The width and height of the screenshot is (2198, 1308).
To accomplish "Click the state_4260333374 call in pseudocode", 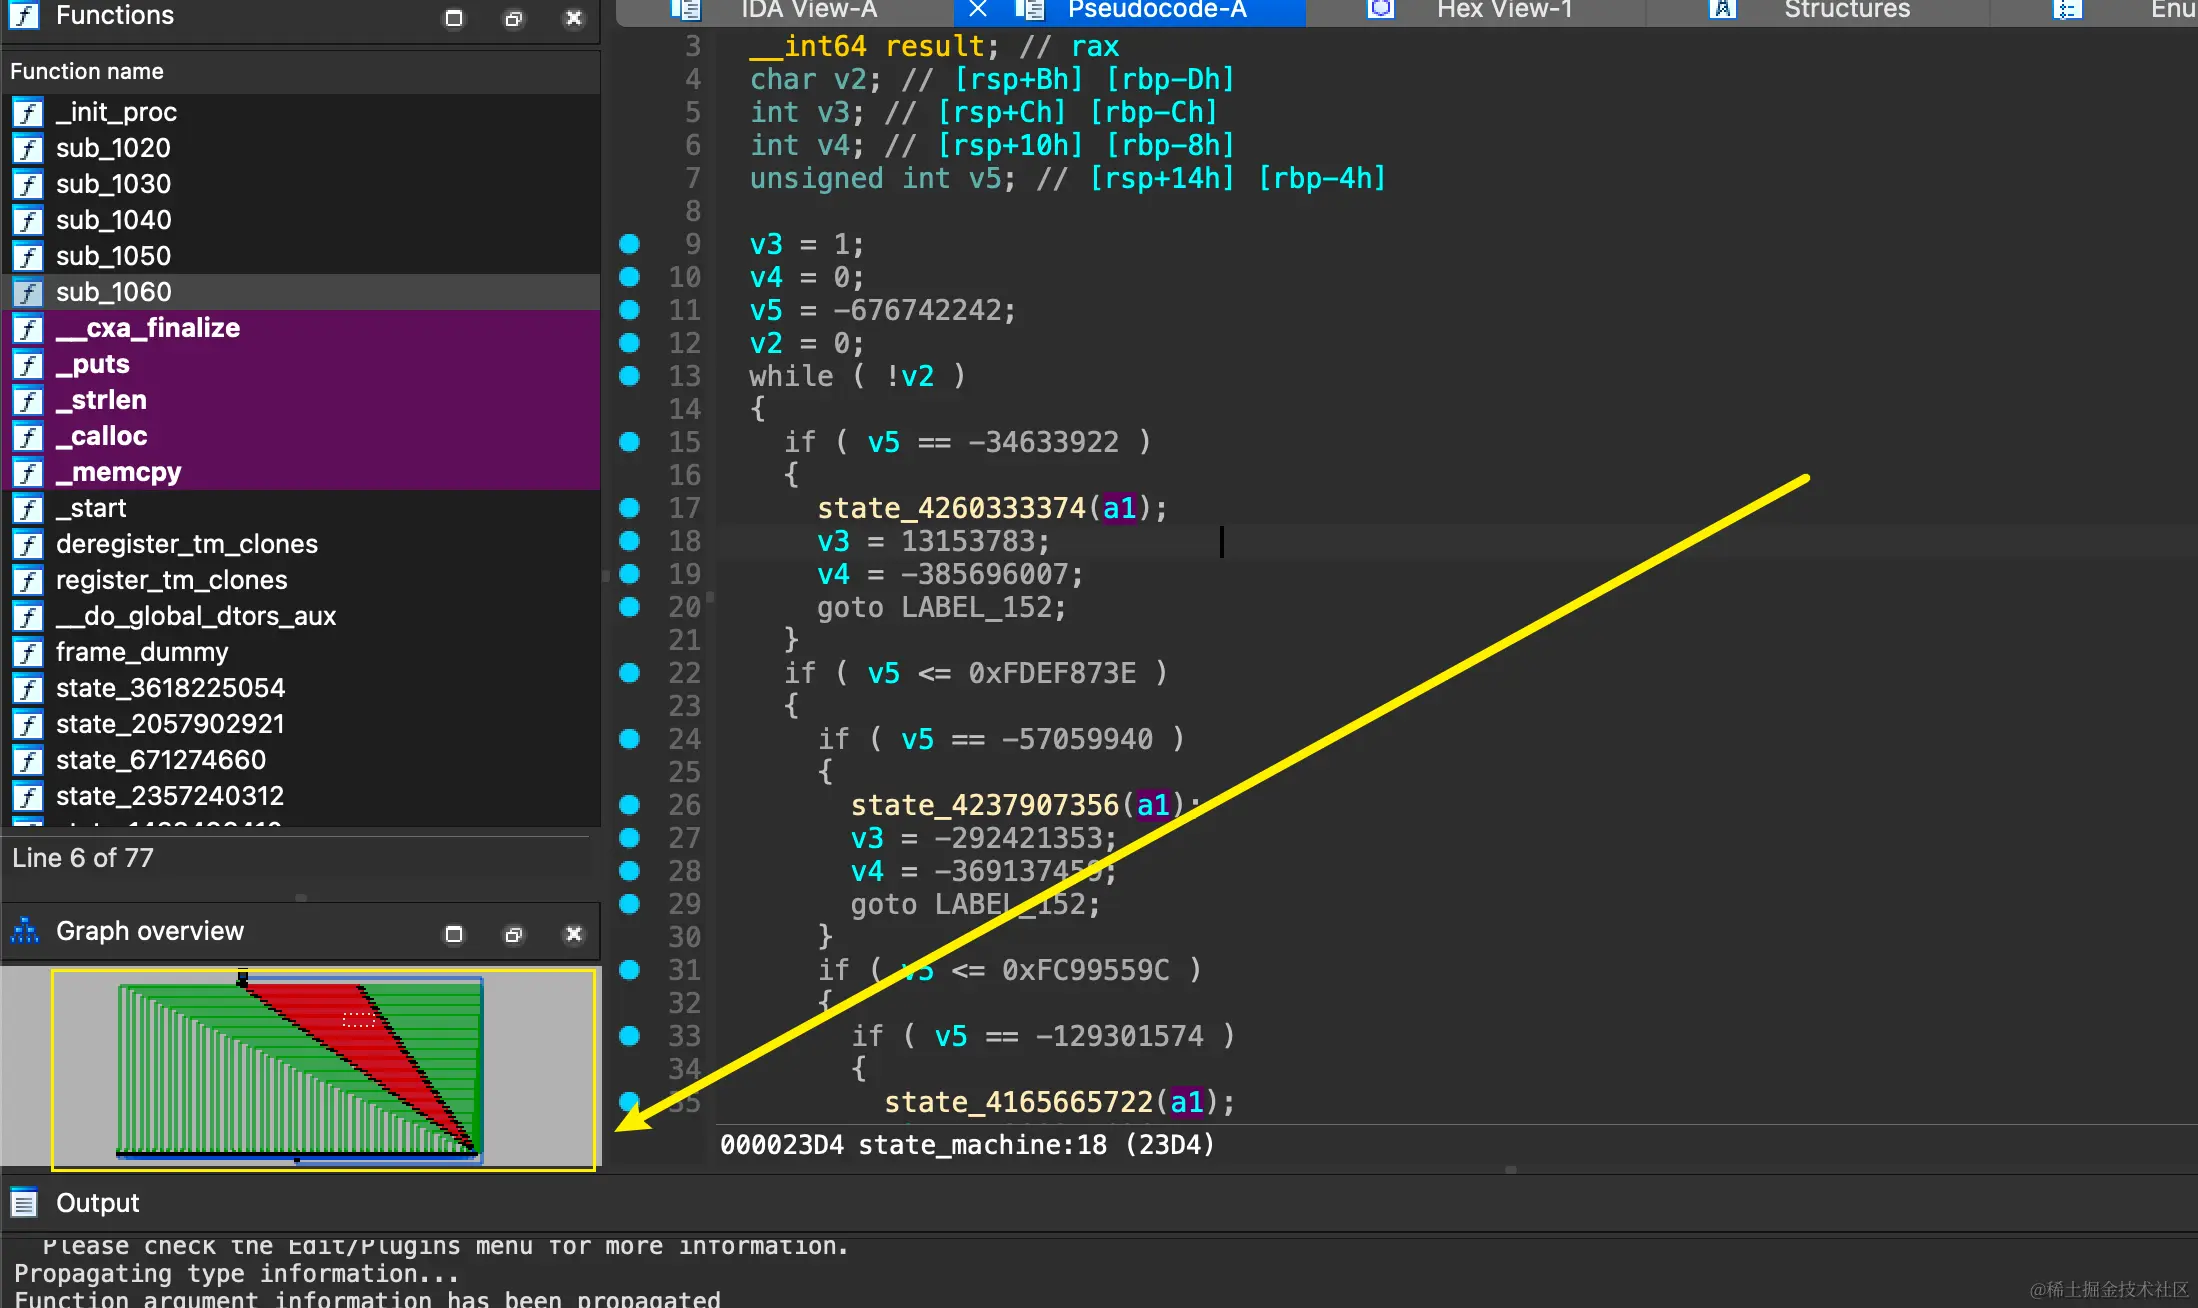I will click(x=950, y=508).
